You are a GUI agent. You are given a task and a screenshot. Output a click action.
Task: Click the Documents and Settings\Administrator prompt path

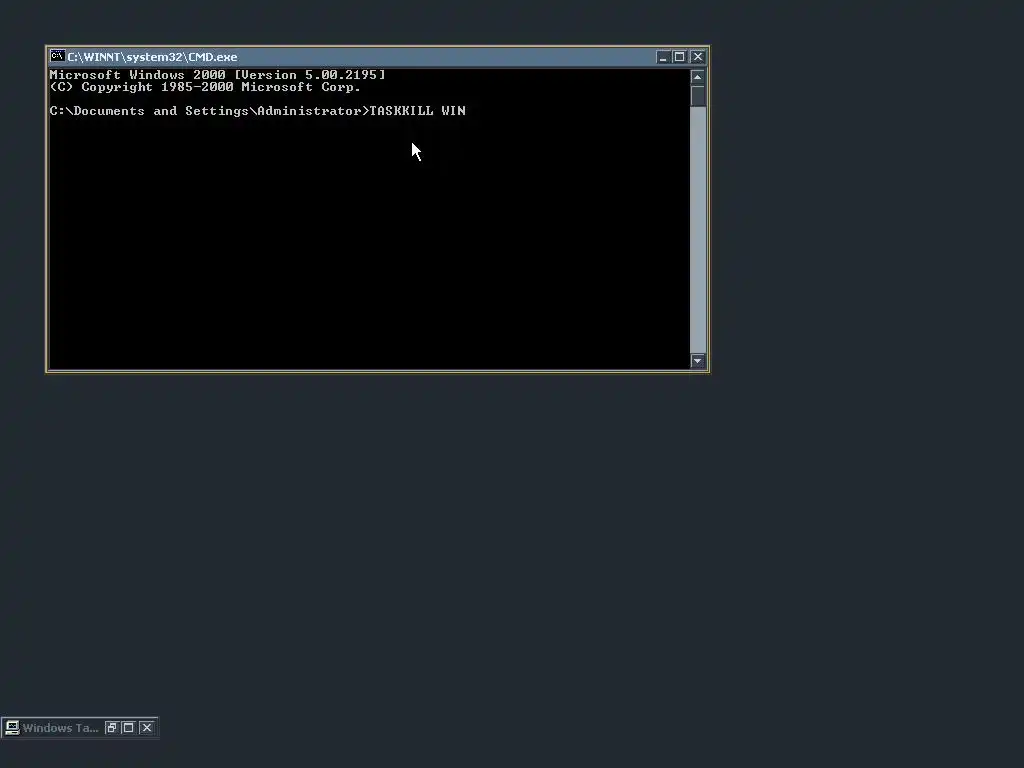tap(209, 110)
